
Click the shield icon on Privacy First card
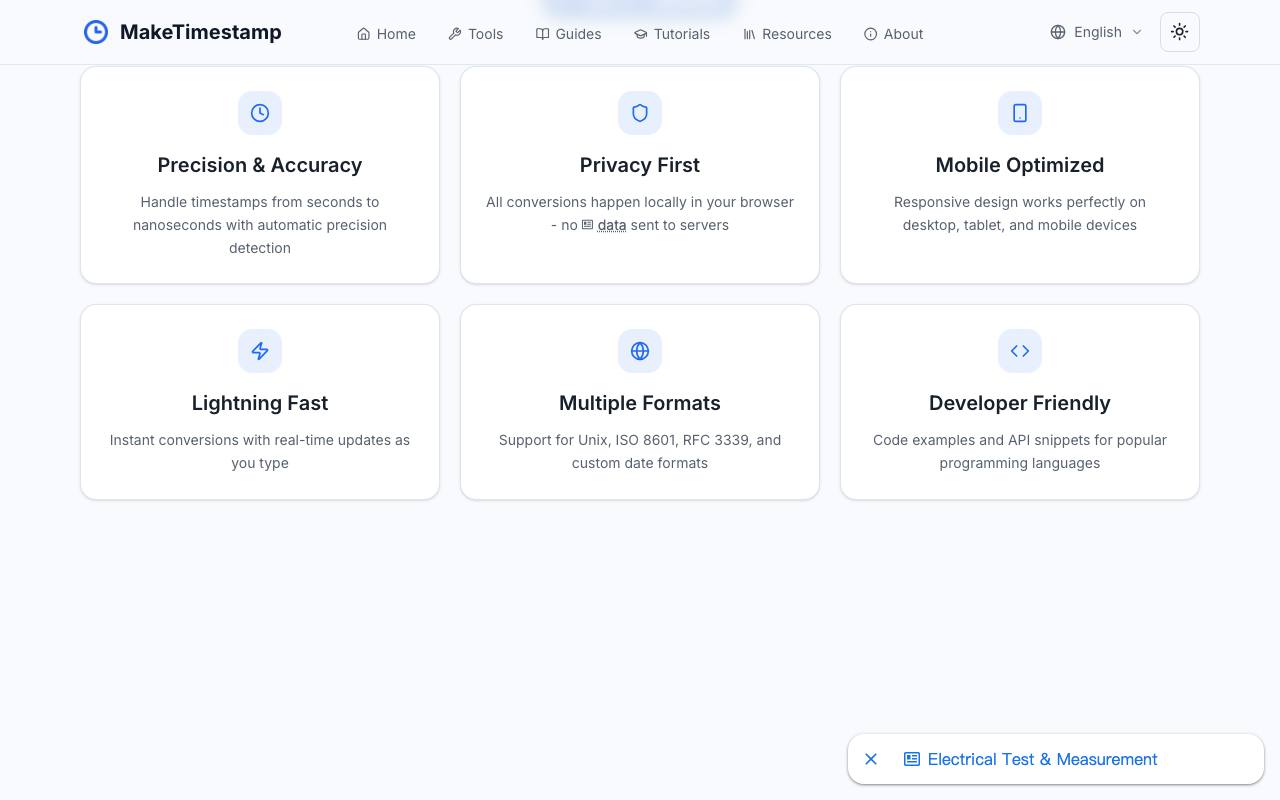click(x=640, y=113)
